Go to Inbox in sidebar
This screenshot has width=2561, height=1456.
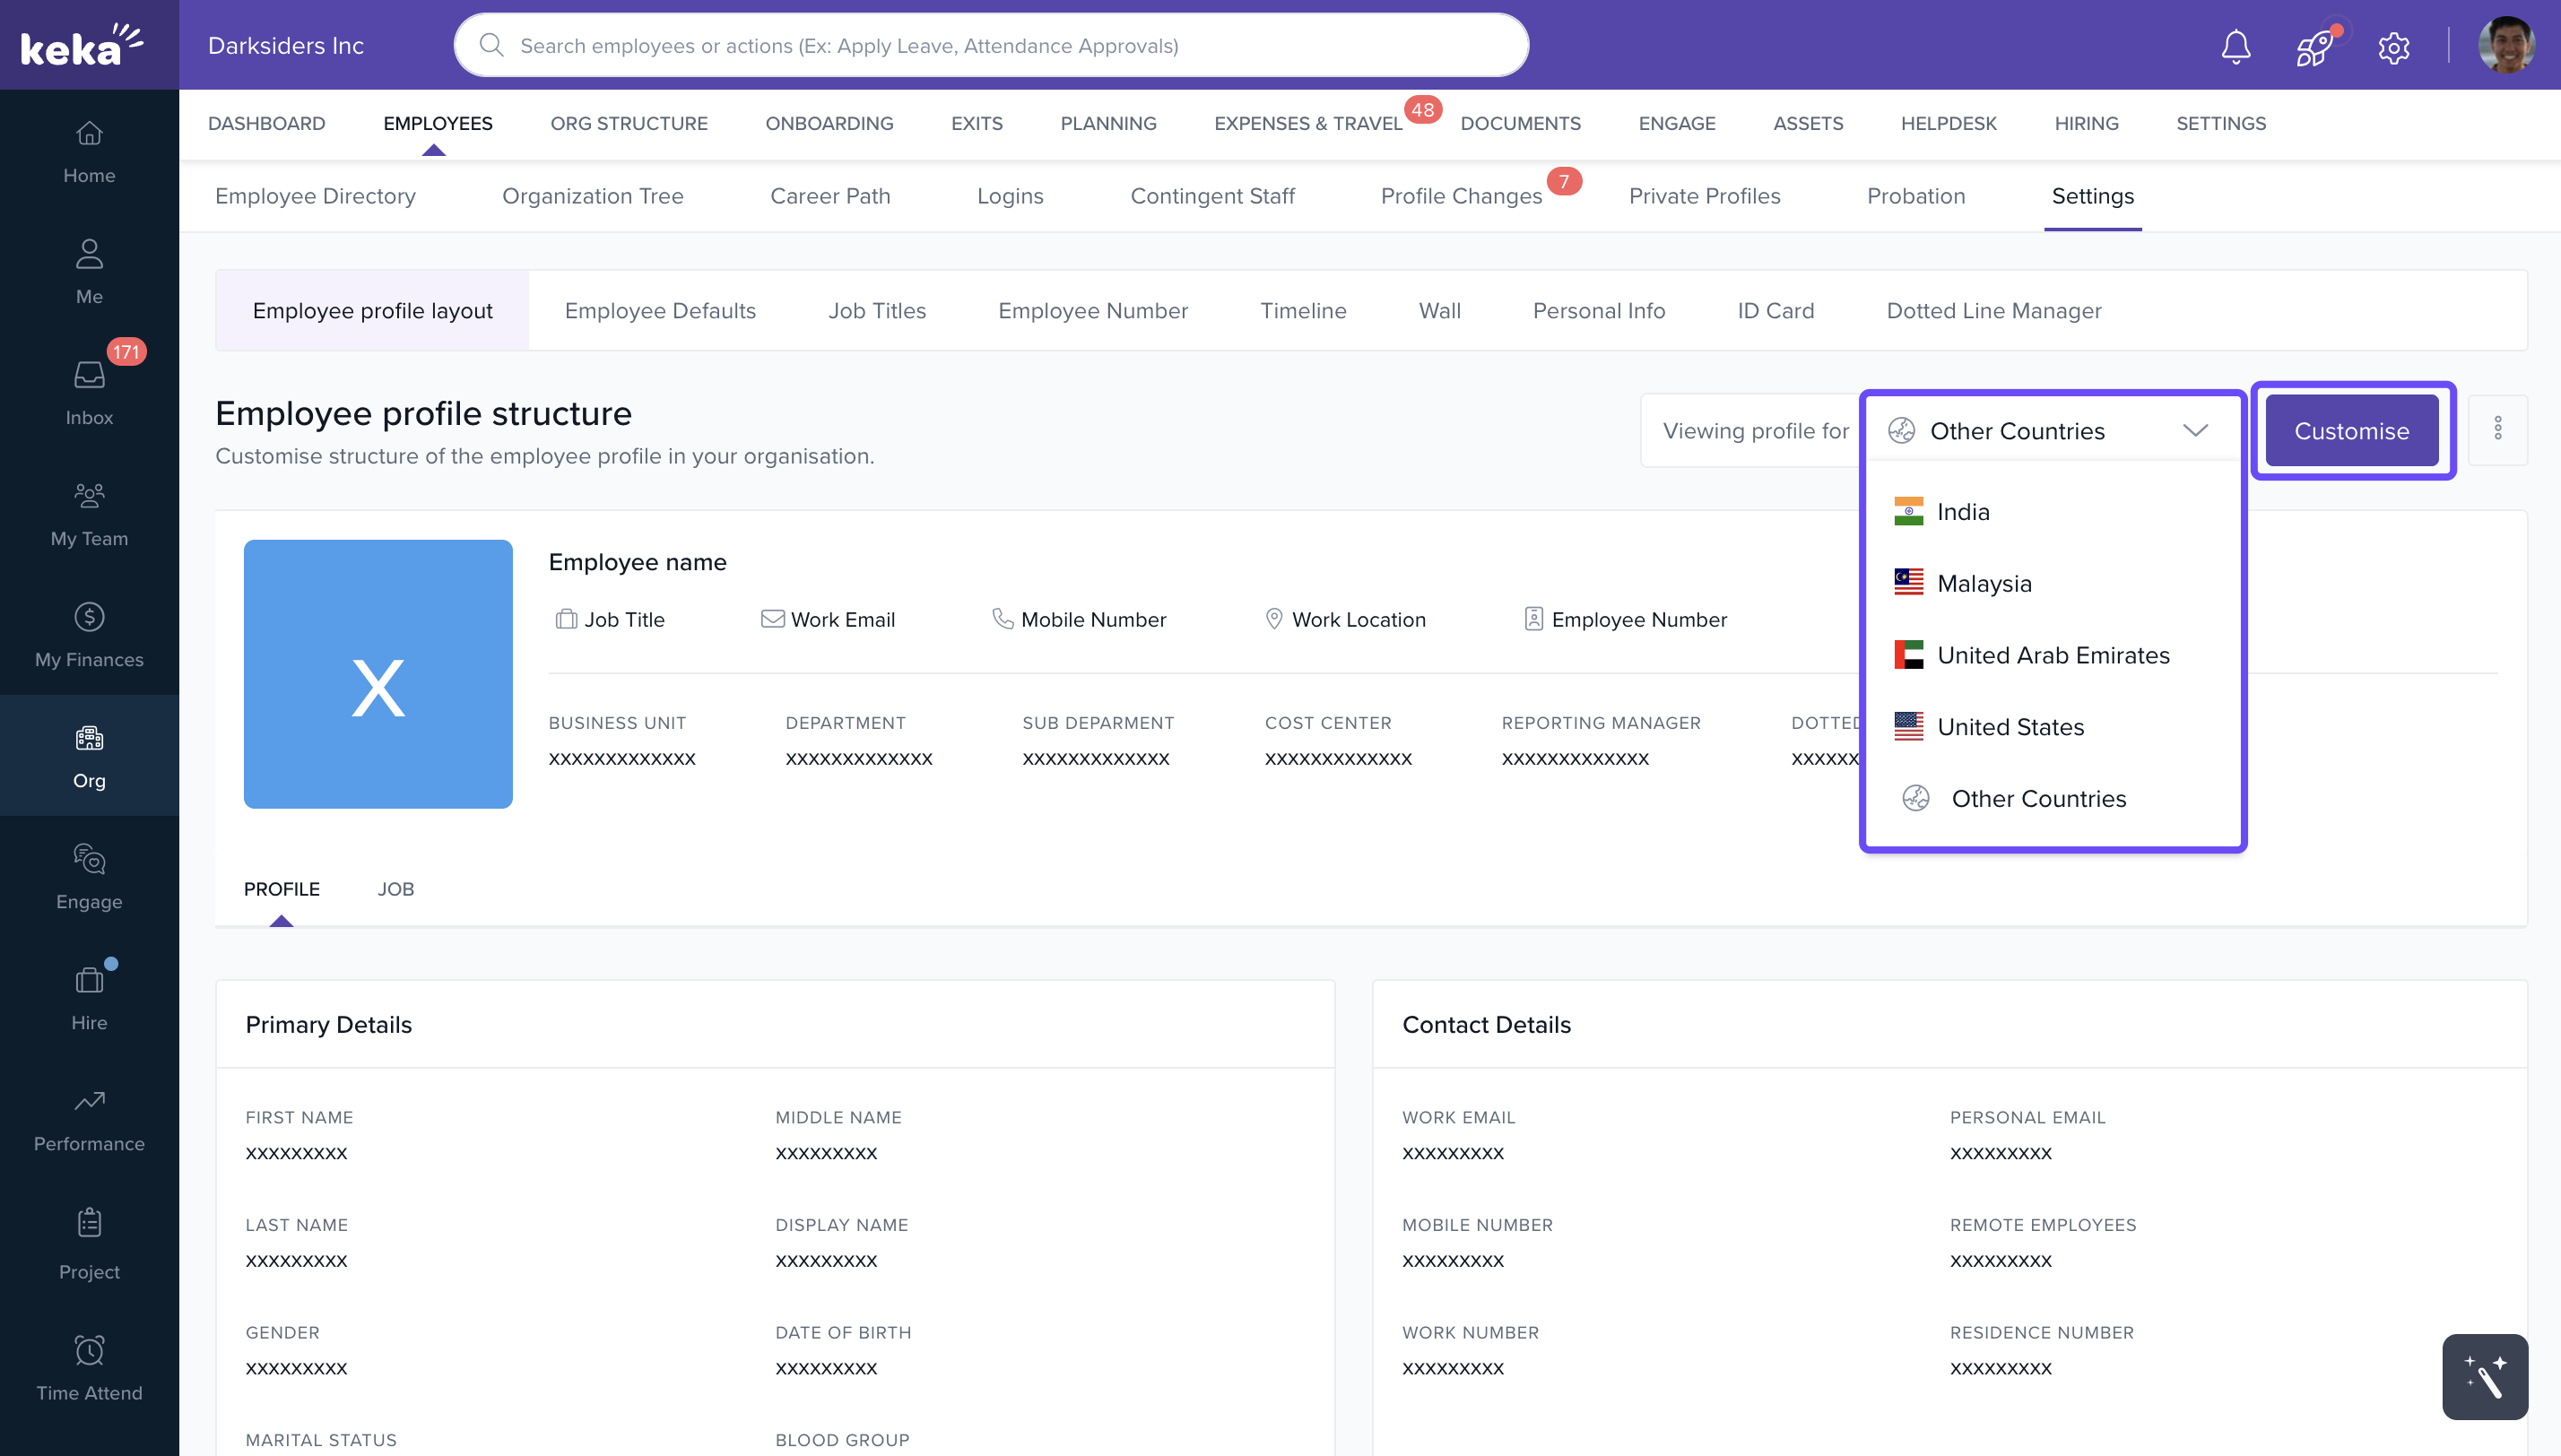click(89, 392)
